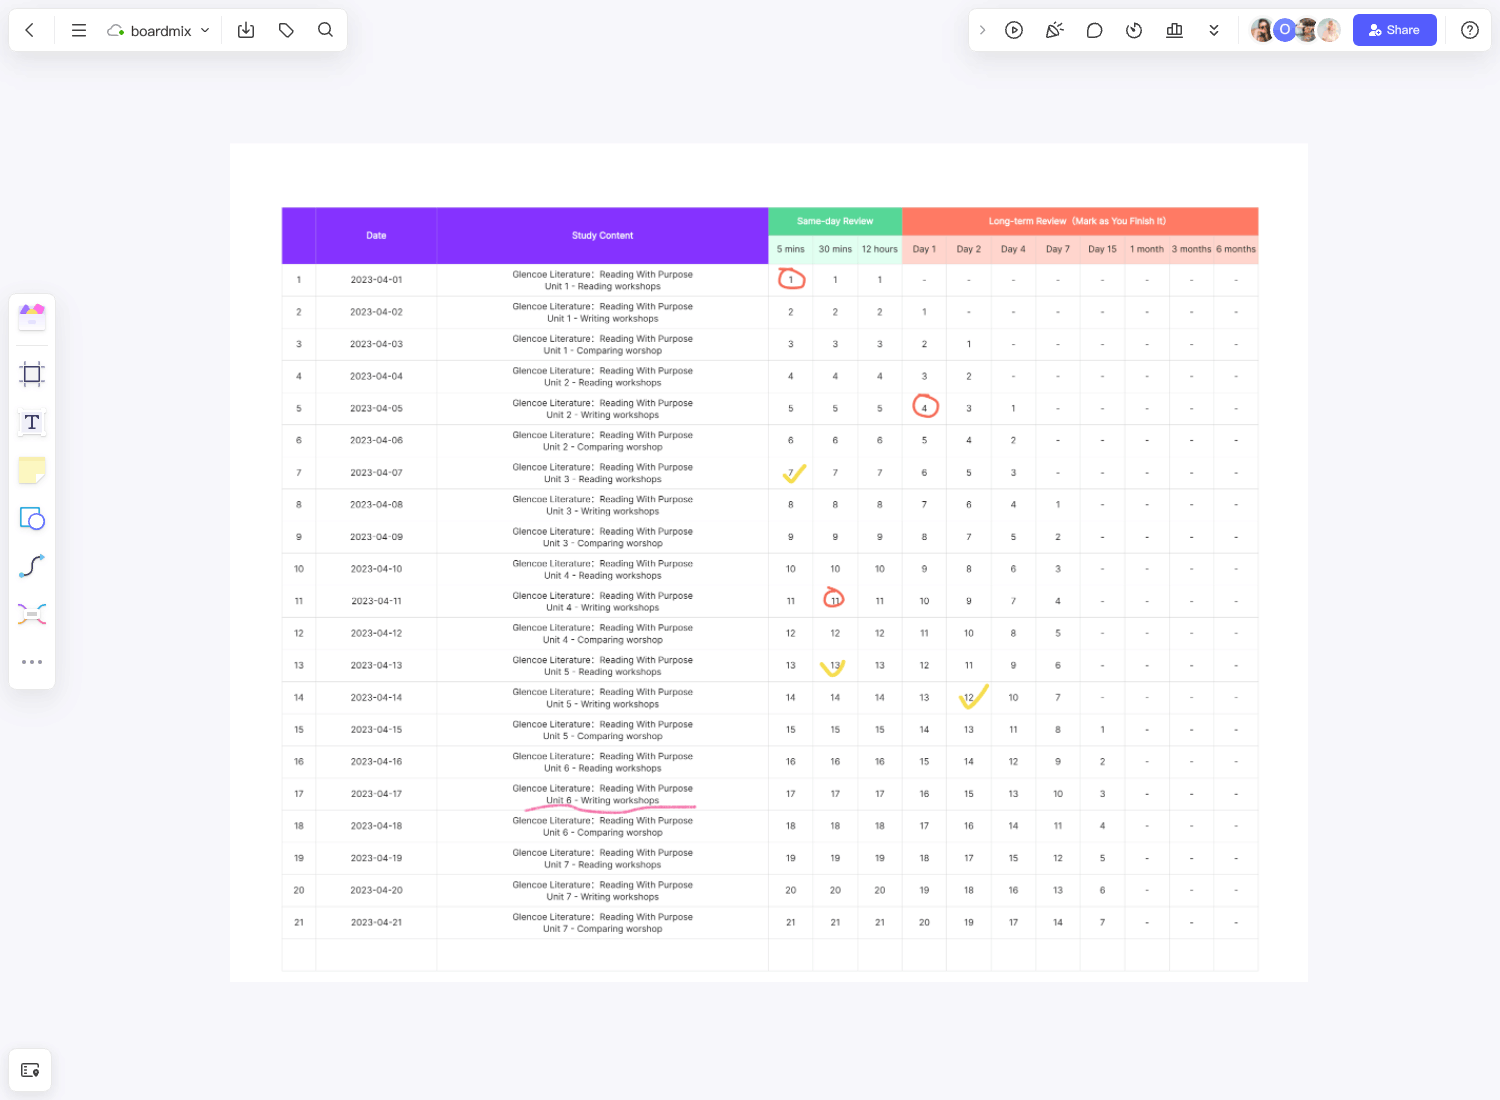Image resolution: width=1500 pixels, height=1100 pixels.
Task: Click the Day 4 column header
Action: click(1013, 249)
